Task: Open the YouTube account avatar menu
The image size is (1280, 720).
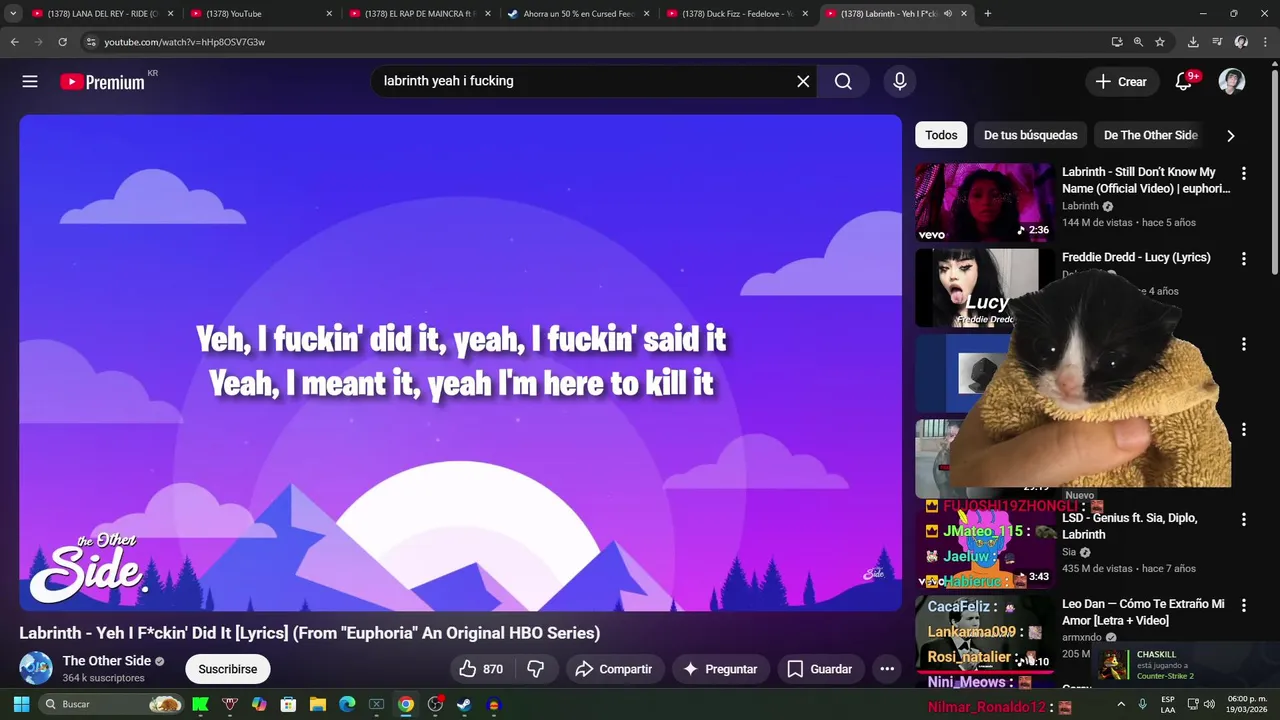Action: pyautogui.click(x=1232, y=82)
